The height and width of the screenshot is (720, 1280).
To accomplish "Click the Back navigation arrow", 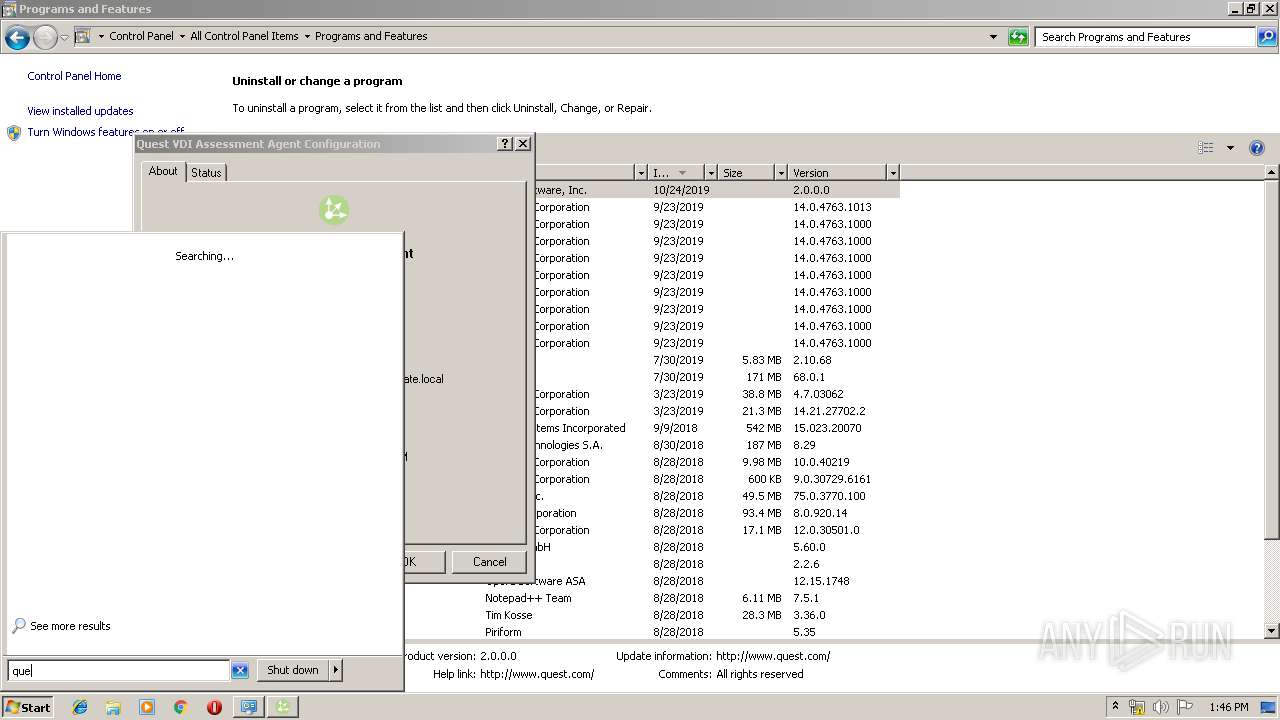I will (17, 38).
